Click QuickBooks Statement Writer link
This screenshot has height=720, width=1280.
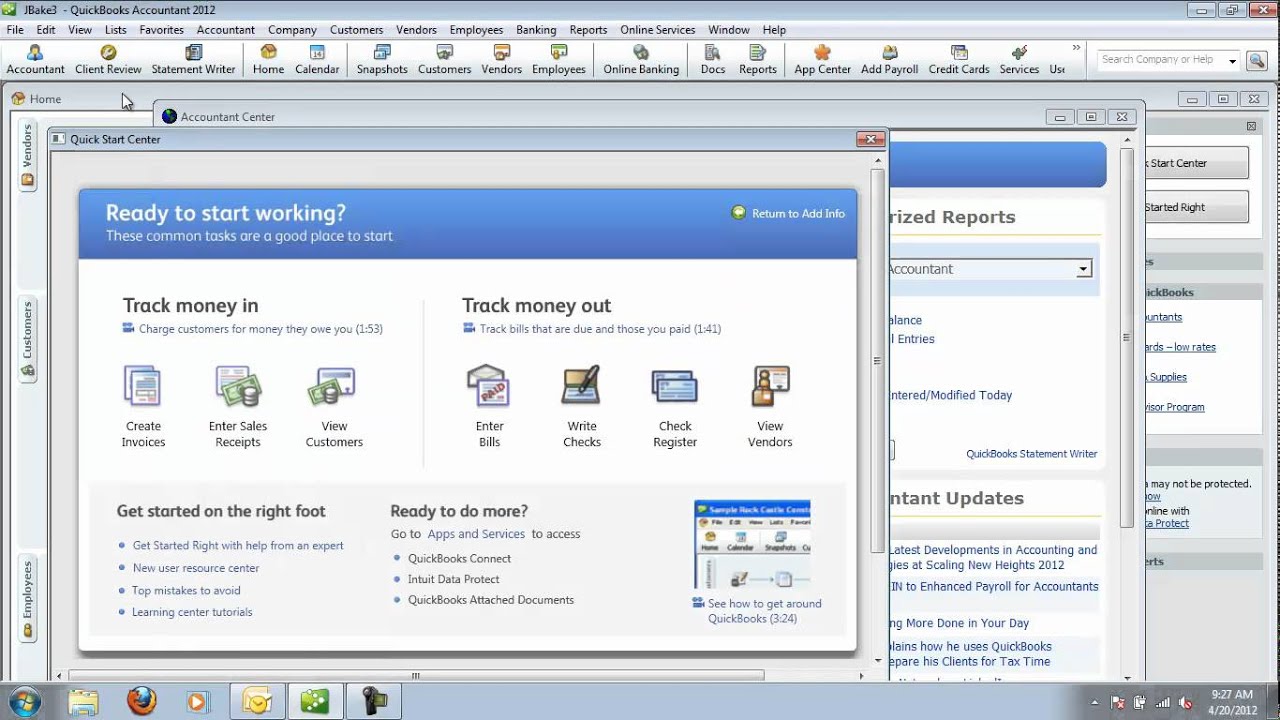coord(1031,454)
